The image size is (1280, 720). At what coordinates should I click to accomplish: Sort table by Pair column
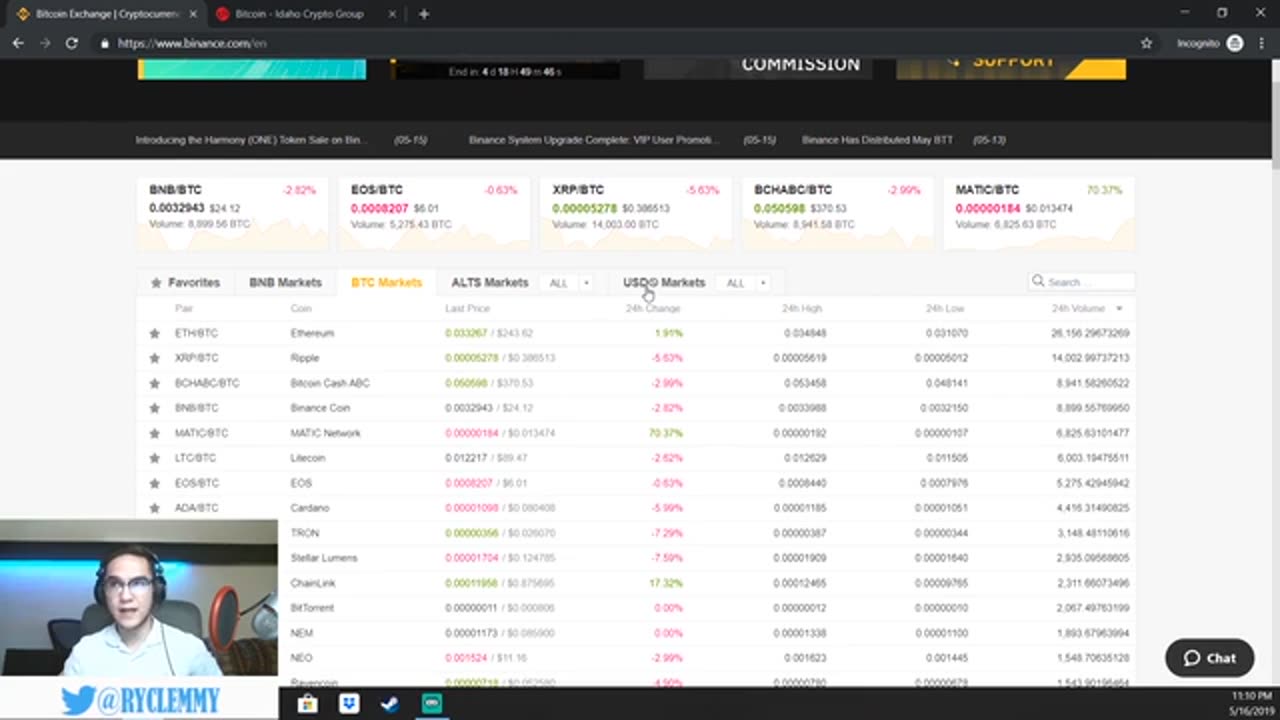coord(184,309)
